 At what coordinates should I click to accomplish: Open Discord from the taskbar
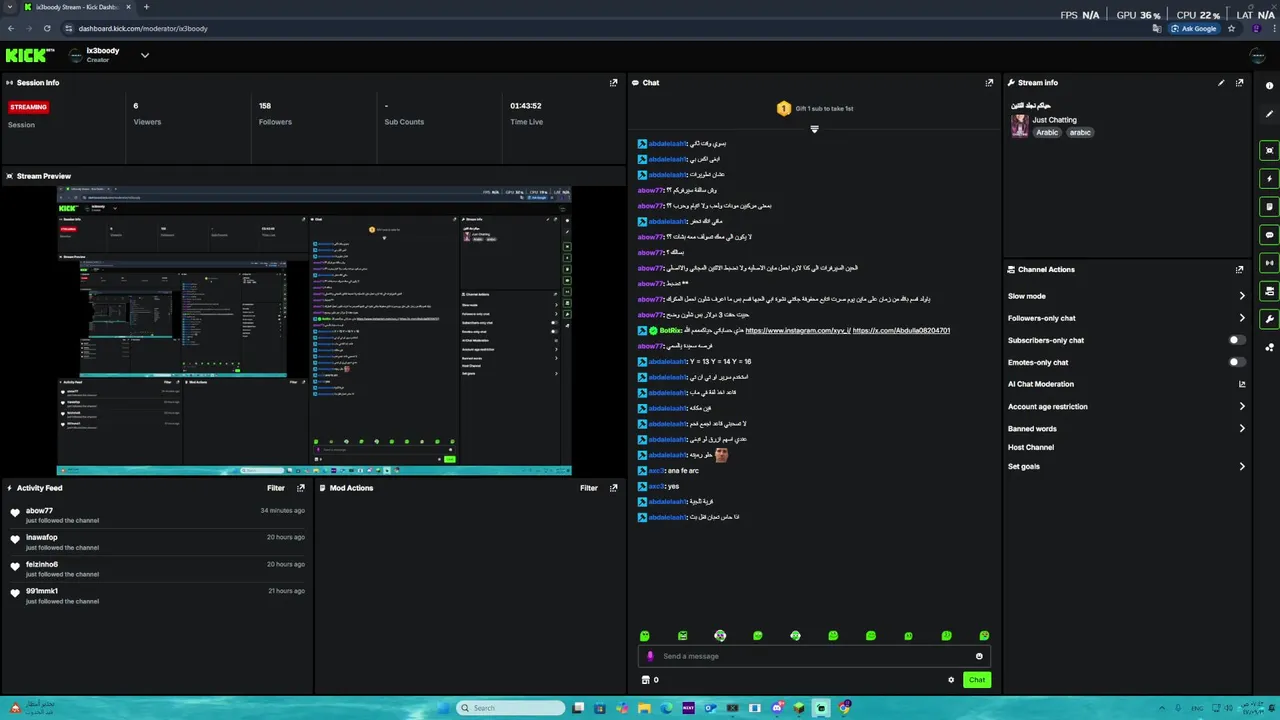tap(777, 708)
